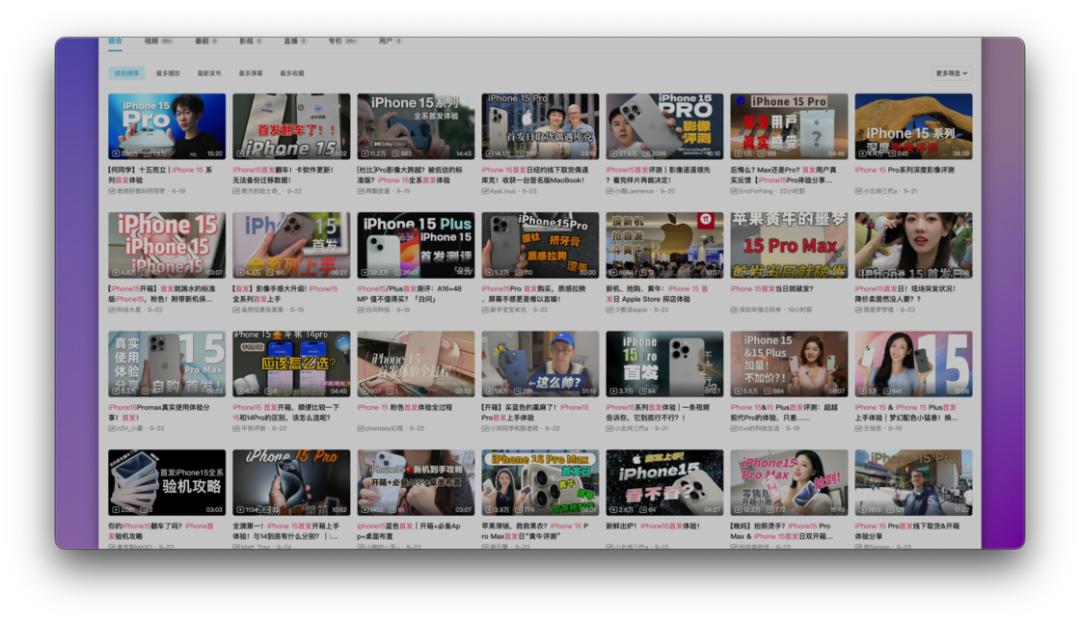Viewport: 1080px width, 622px height.
Task: Open iPhone 15 PRO 影像评测 thumbnail
Action: point(665,126)
